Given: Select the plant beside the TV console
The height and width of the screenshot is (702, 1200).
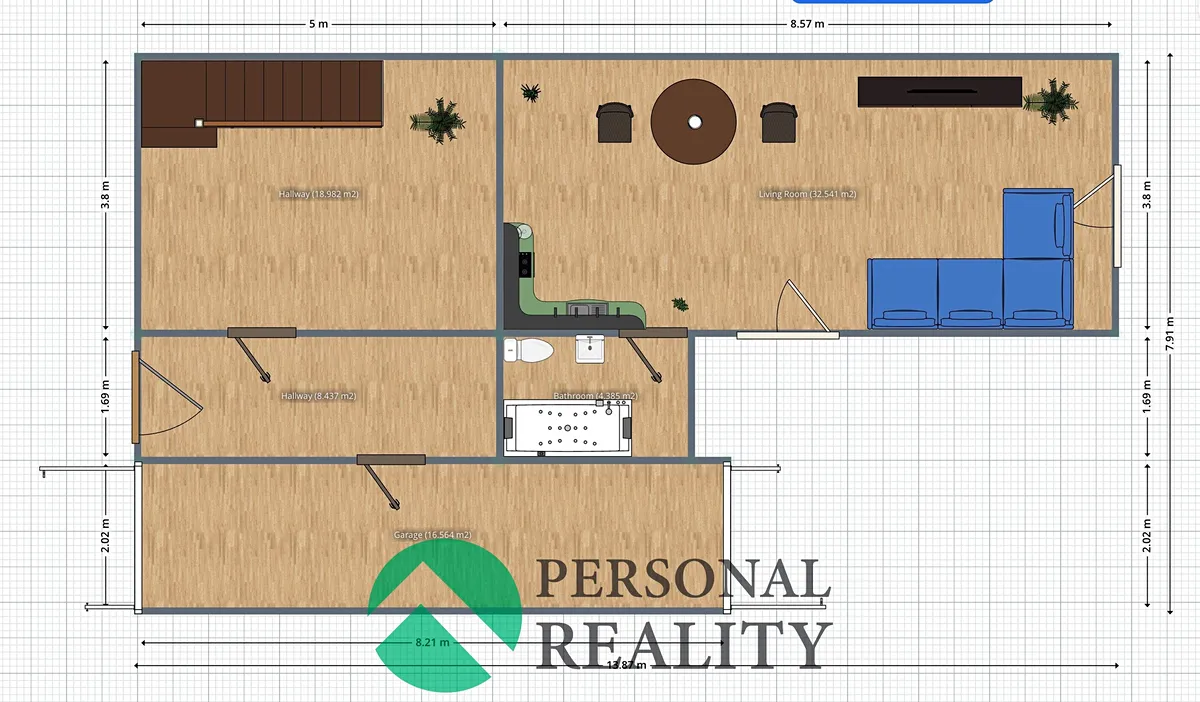Looking at the screenshot, I should (1051, 98).
